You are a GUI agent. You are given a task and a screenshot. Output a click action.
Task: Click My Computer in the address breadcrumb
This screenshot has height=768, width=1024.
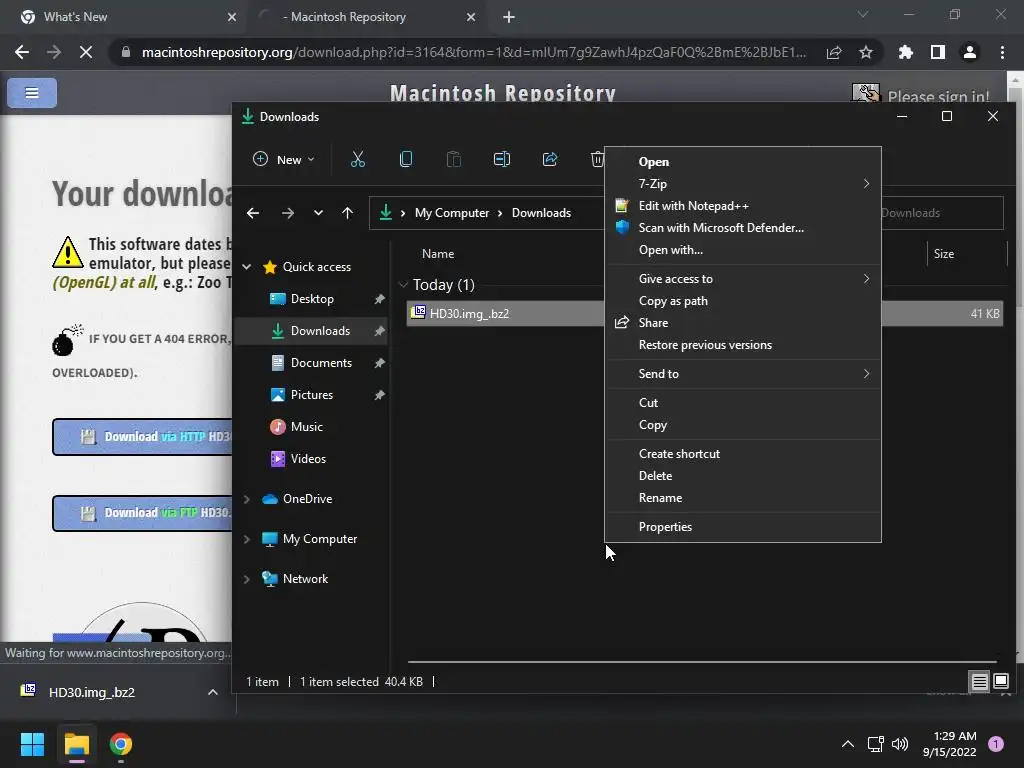451,213
